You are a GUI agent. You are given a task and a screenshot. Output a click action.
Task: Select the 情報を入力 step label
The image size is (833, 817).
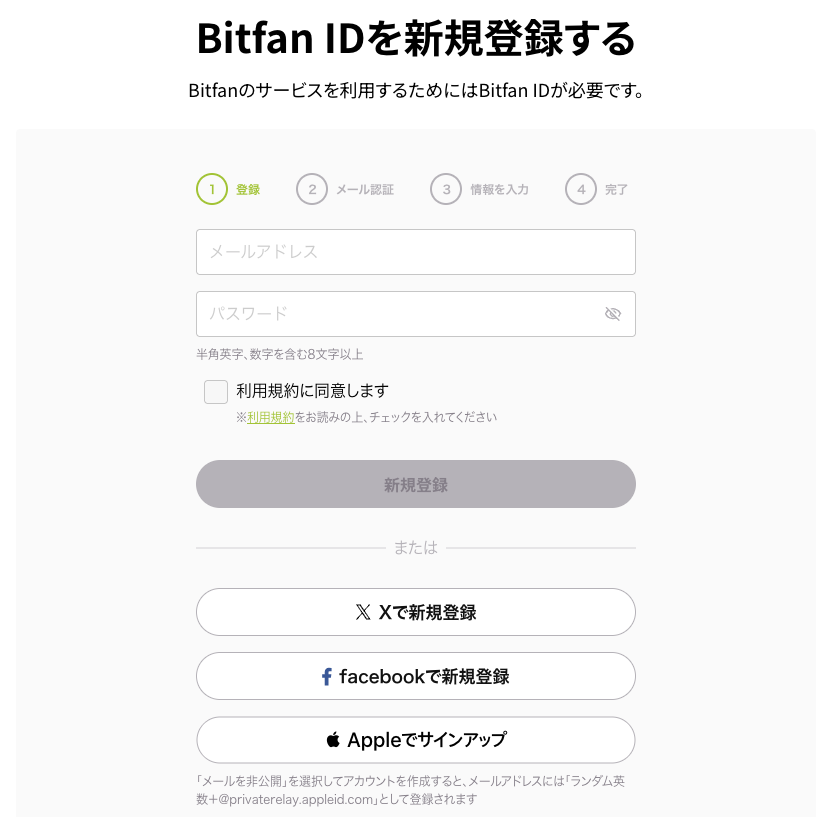pos(499,189)
